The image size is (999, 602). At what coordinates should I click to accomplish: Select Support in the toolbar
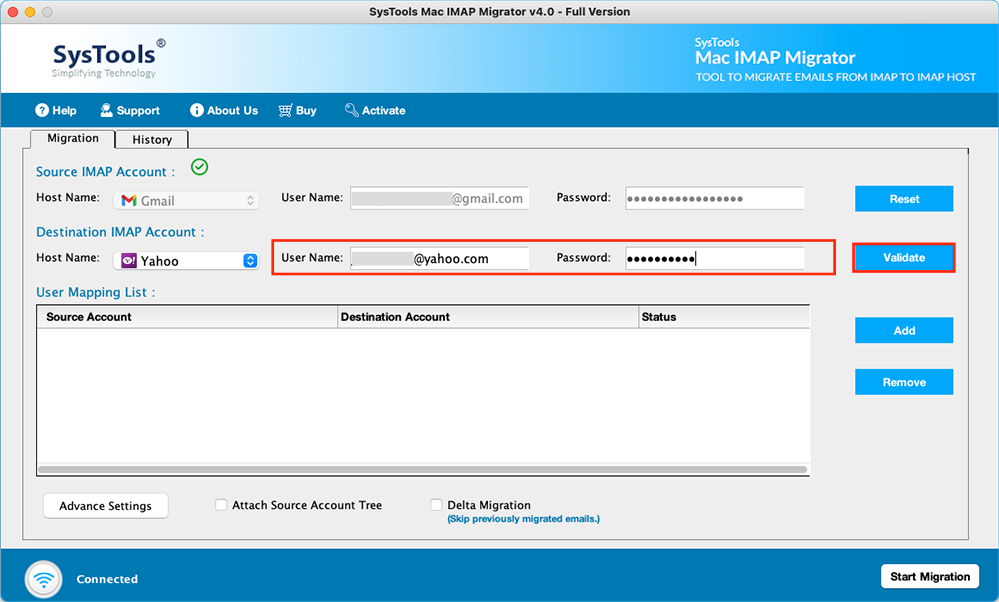pos(130,110)
